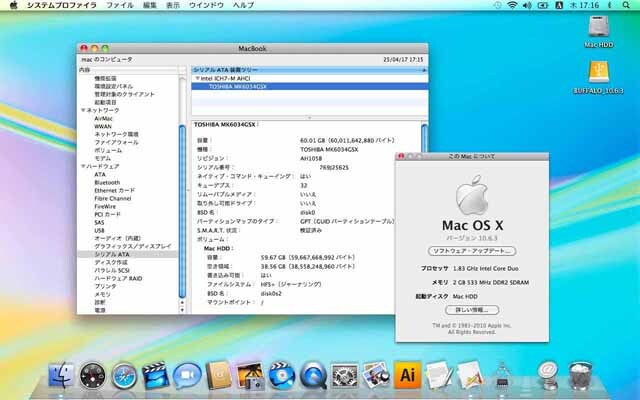Click the sidebar scroll down arrow
The height and width of the screenshot is (400, 640).
click(182, 310)
